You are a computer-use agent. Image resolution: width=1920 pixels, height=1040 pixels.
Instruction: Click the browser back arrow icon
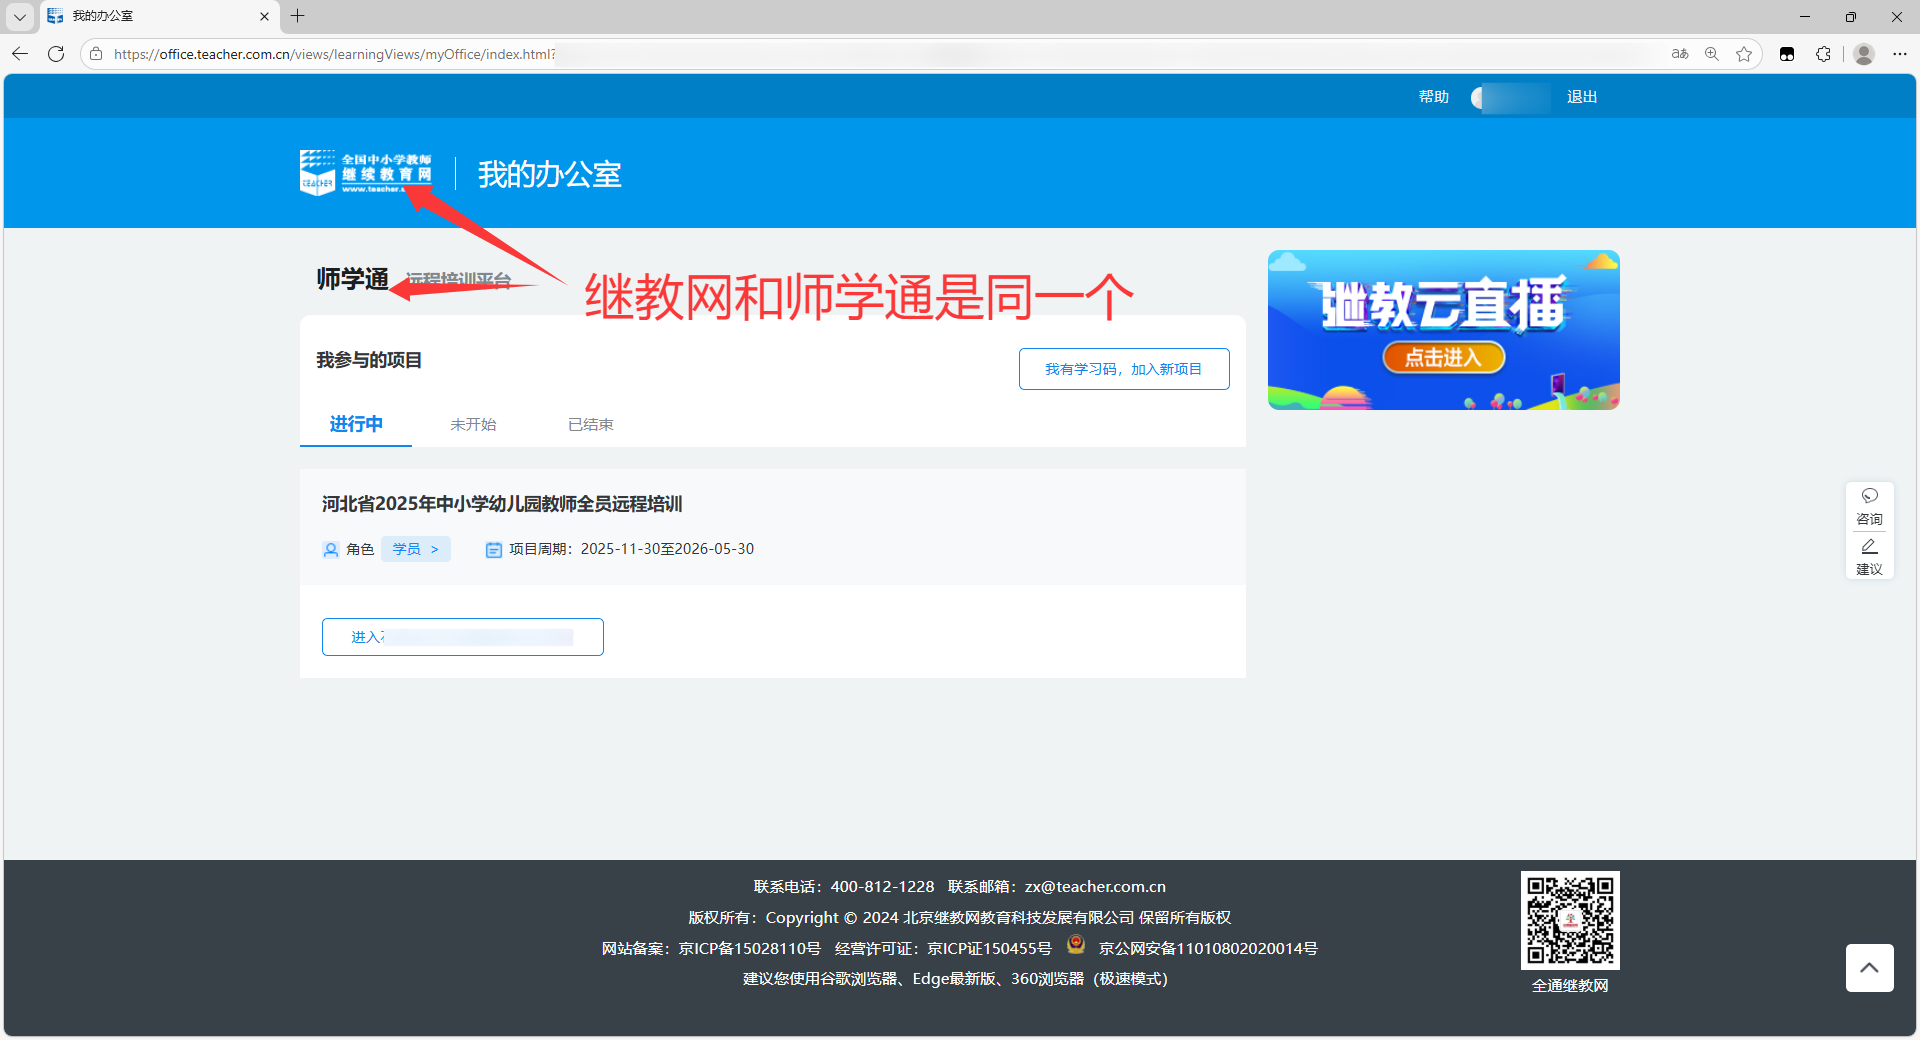pos(20,54)
